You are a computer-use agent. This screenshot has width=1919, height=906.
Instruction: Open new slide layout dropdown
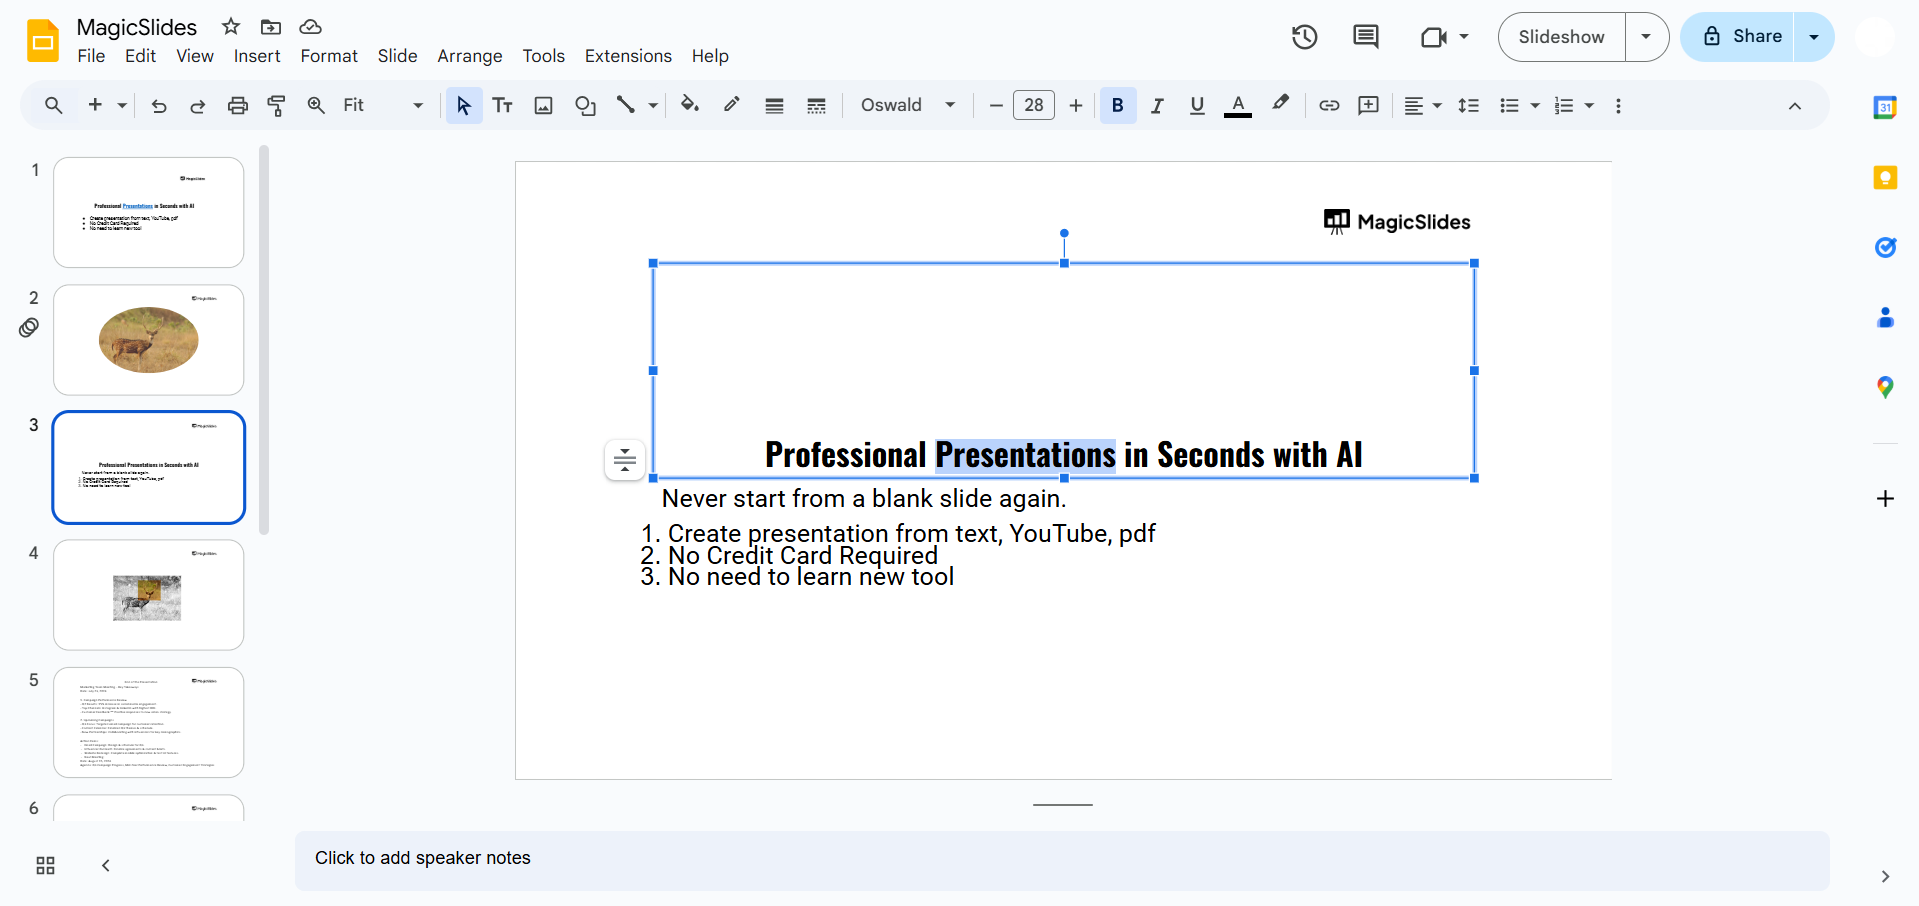122,105
